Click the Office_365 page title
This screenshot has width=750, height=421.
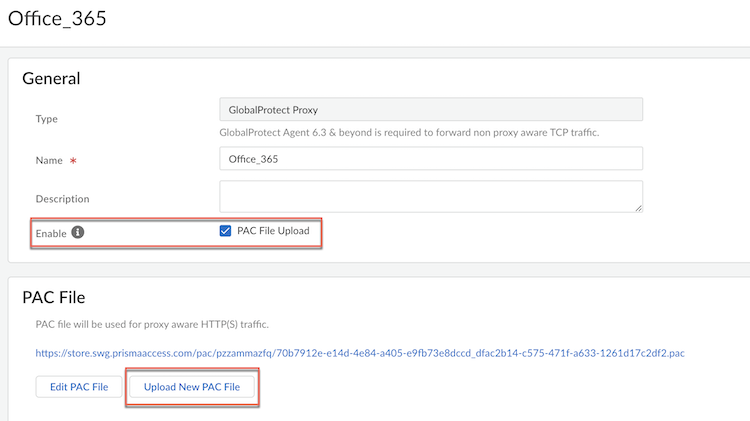pos(57,18)
